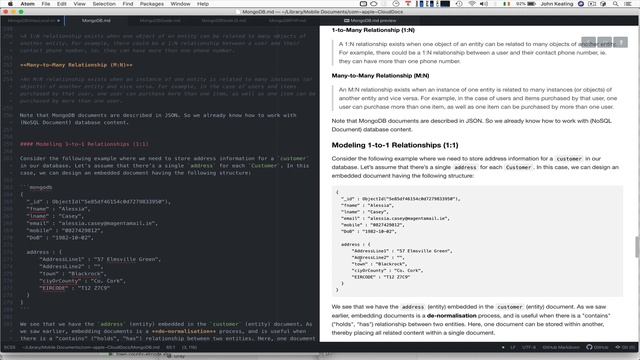Click the '**Many-to-Many Relationship (M:N)**' editor line
The height and width of the screenshot is (360, 640).
click(x=76, y=65)
